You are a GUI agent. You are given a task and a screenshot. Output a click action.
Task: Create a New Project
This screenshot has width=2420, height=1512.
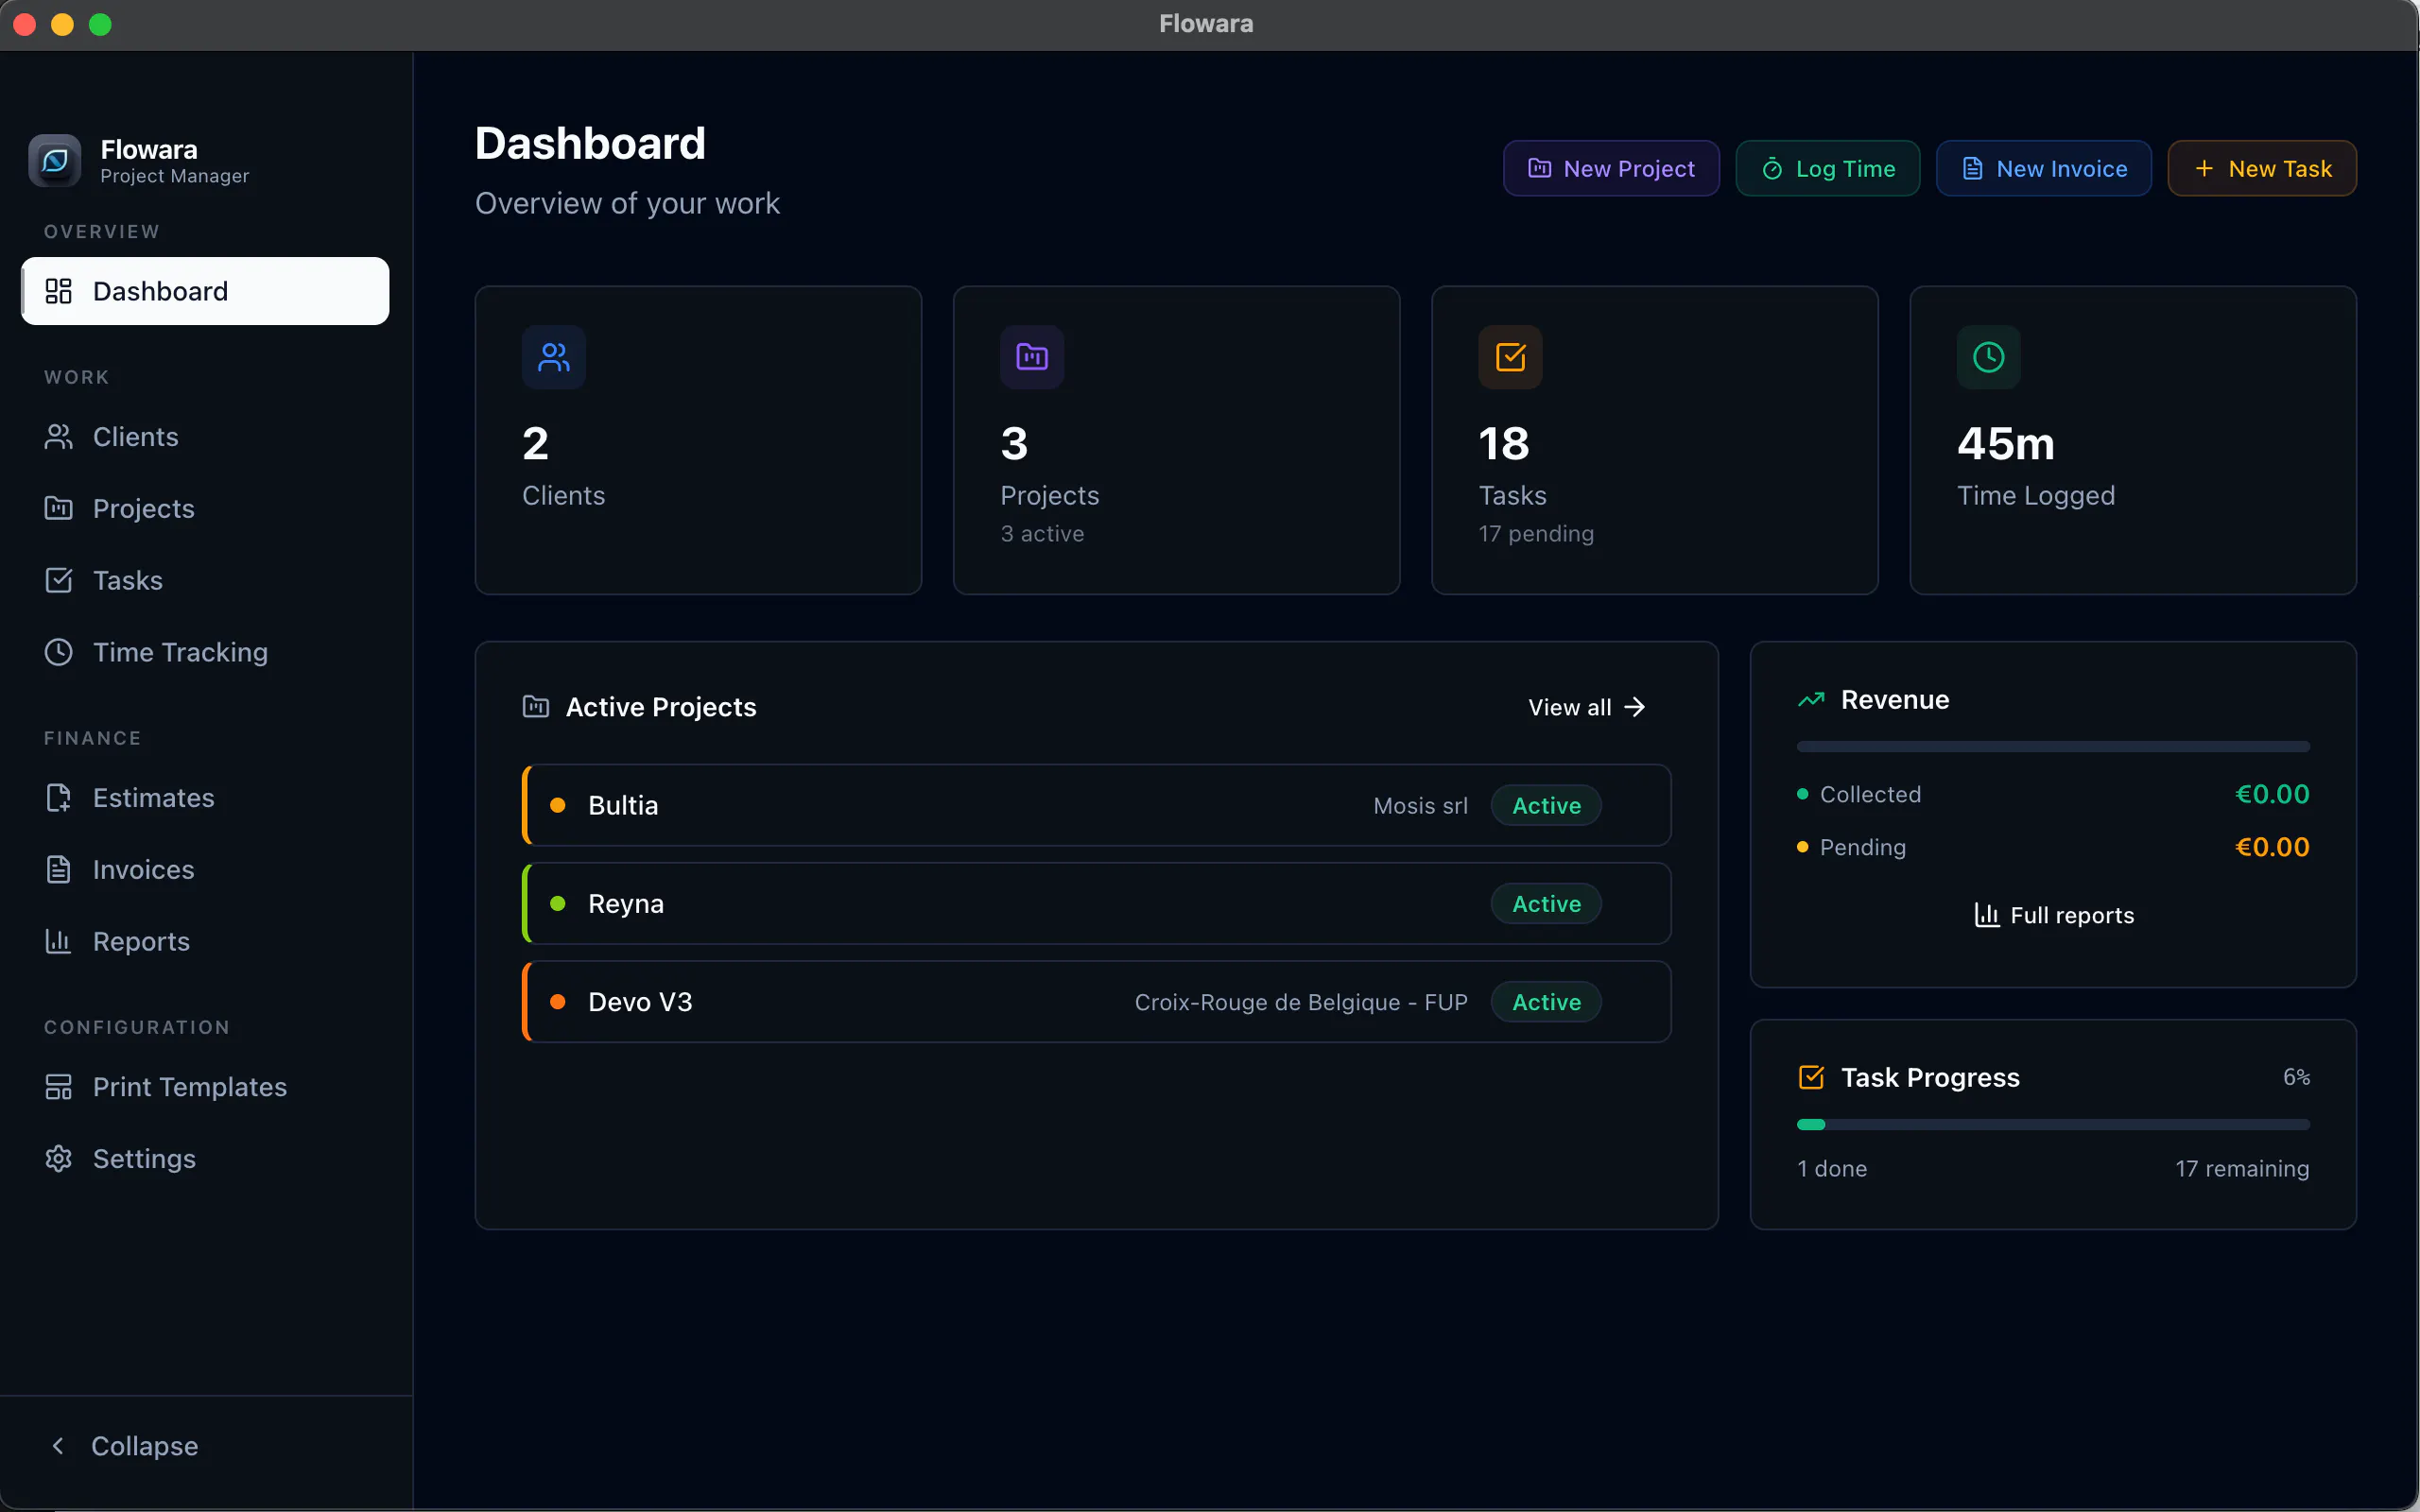[x=1611, y=168]
